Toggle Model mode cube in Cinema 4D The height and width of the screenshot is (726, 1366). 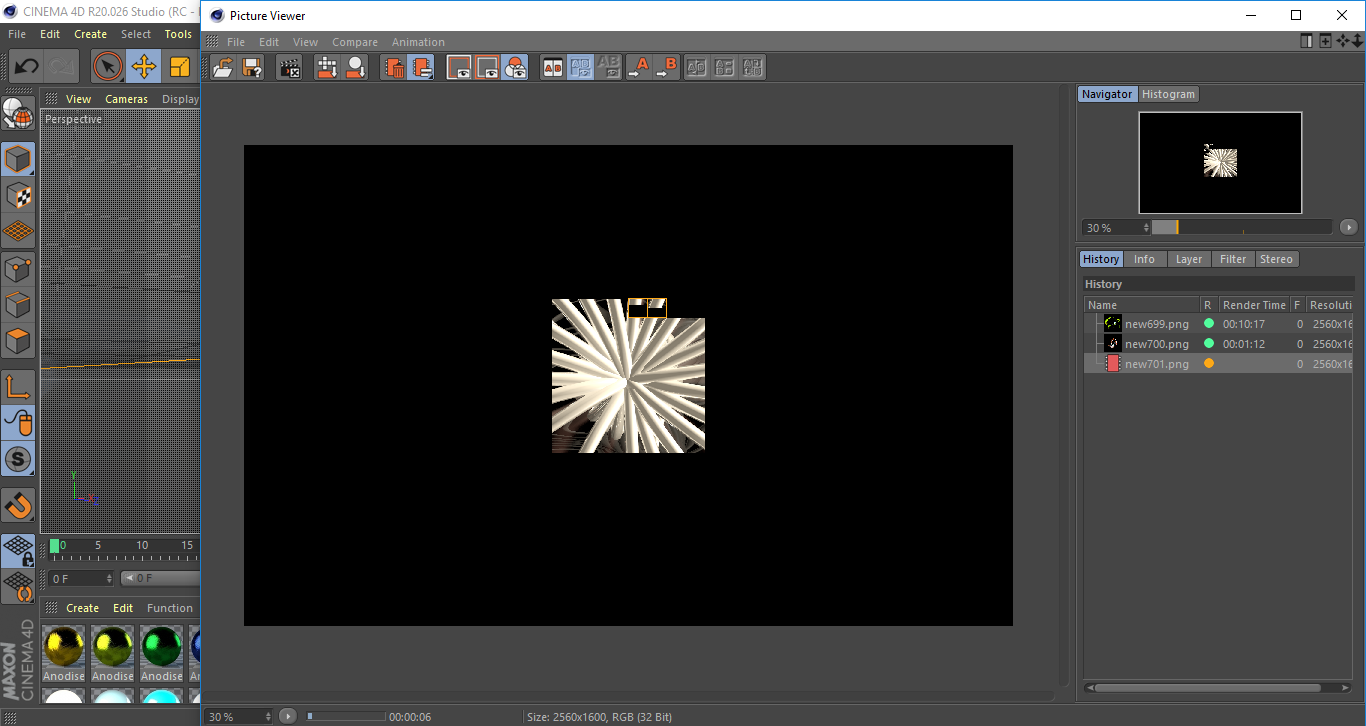click(x=18, y=159)
